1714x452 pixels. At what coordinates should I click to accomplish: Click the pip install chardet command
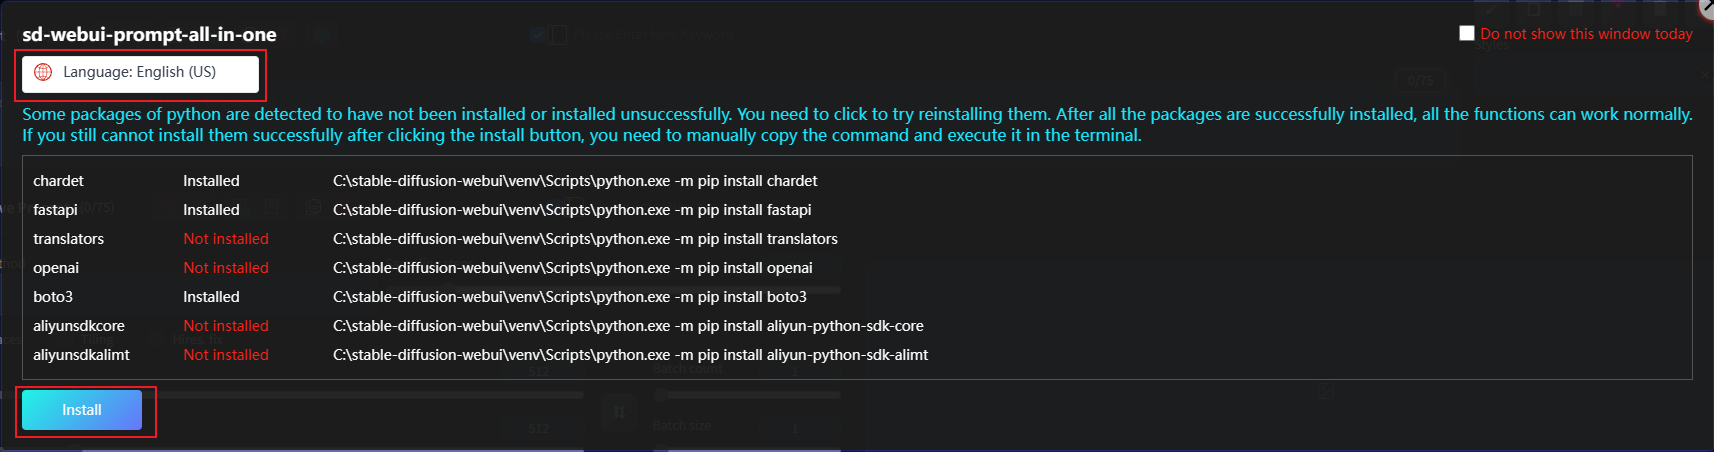[x=575, y=181]
